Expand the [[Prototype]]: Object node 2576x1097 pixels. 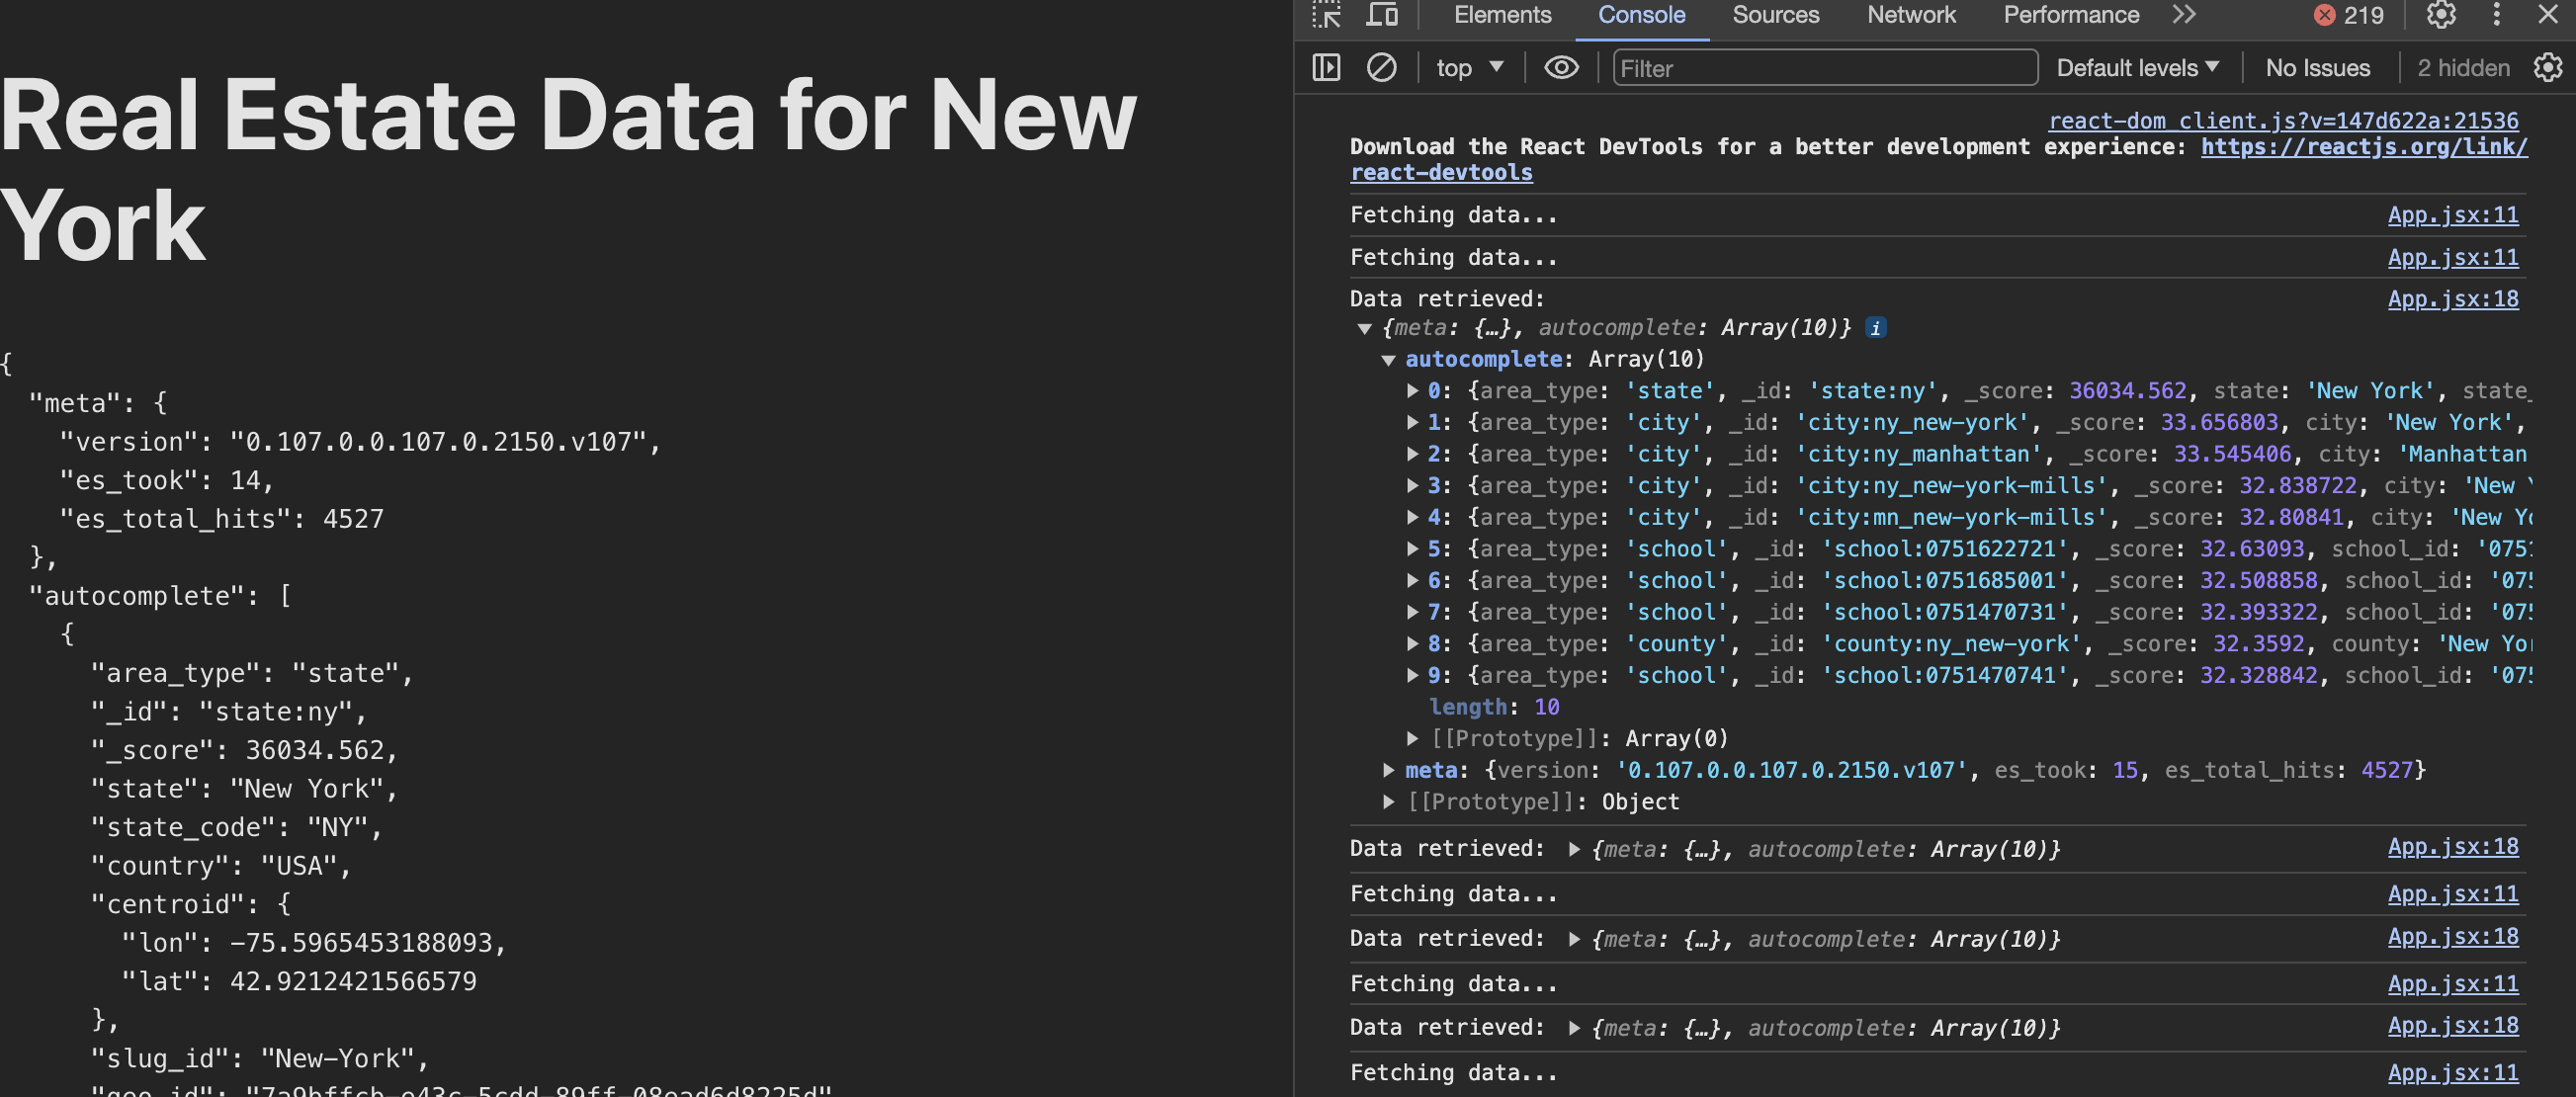(x=1388, y=802)
